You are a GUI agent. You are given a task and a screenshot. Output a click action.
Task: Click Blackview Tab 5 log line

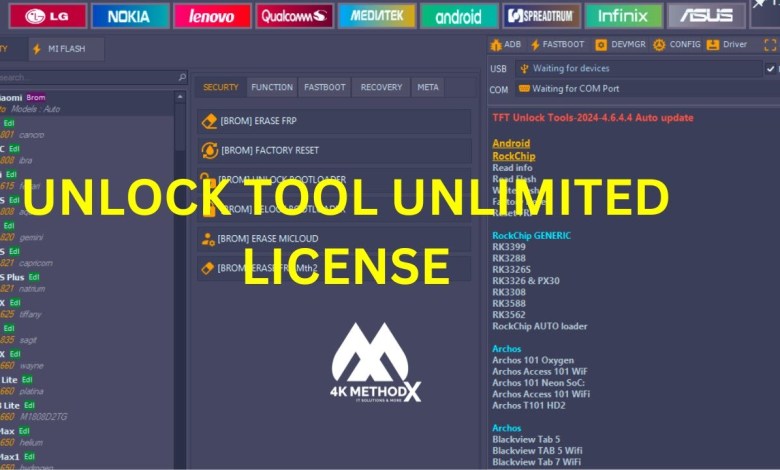[526, 440]
